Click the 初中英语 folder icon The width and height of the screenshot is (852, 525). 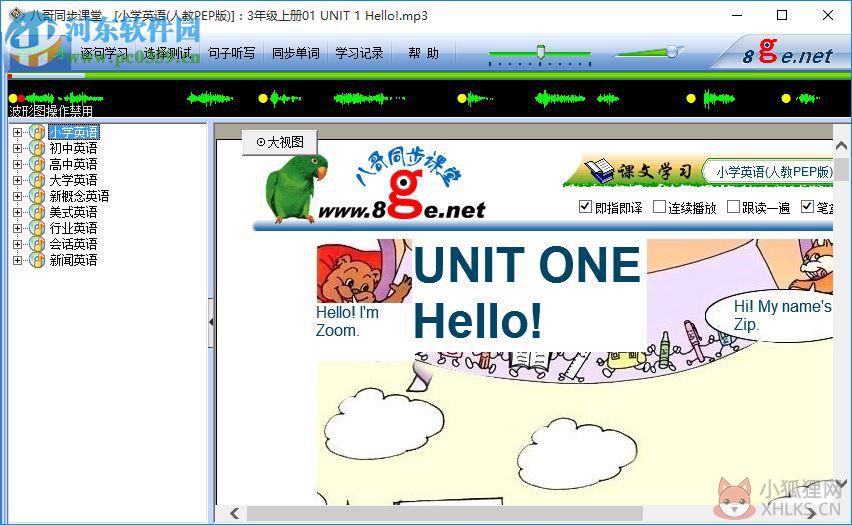click(37, 148)
